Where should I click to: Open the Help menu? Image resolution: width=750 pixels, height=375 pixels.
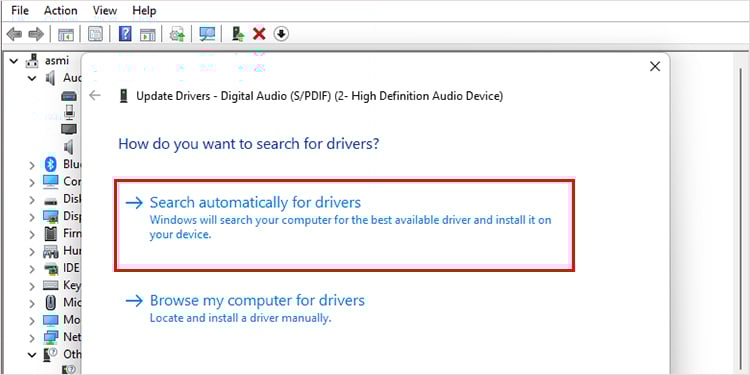(x=144, y=10)
